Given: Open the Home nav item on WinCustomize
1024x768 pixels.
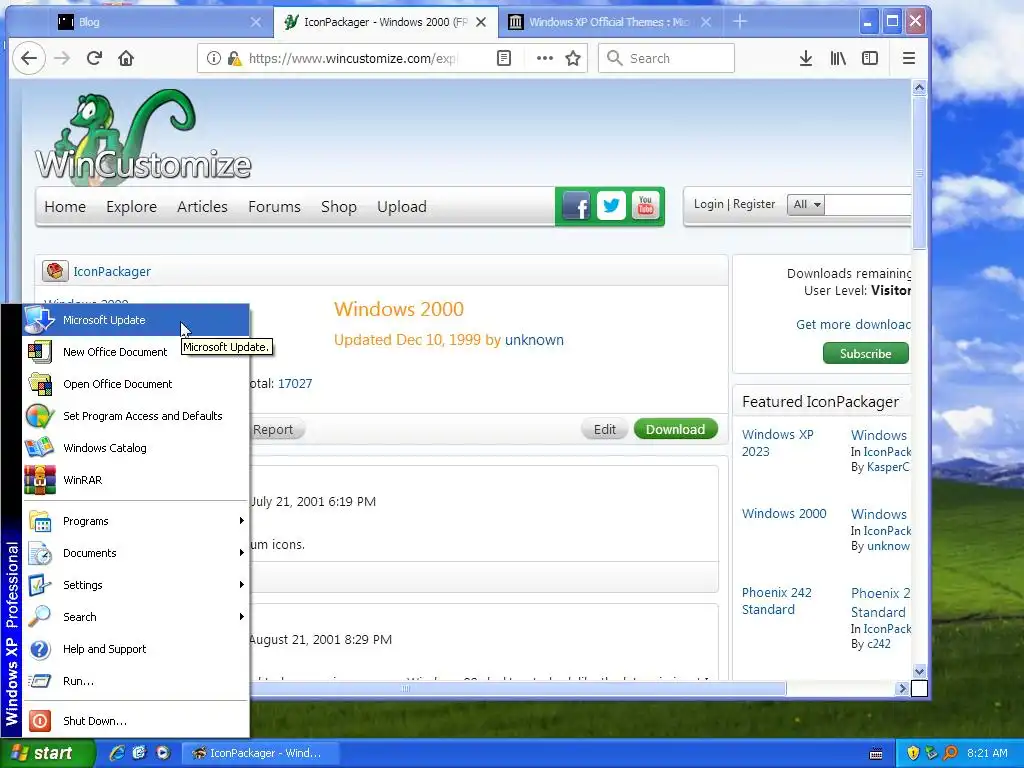Looking at the screenshot, I should point(65,206).
